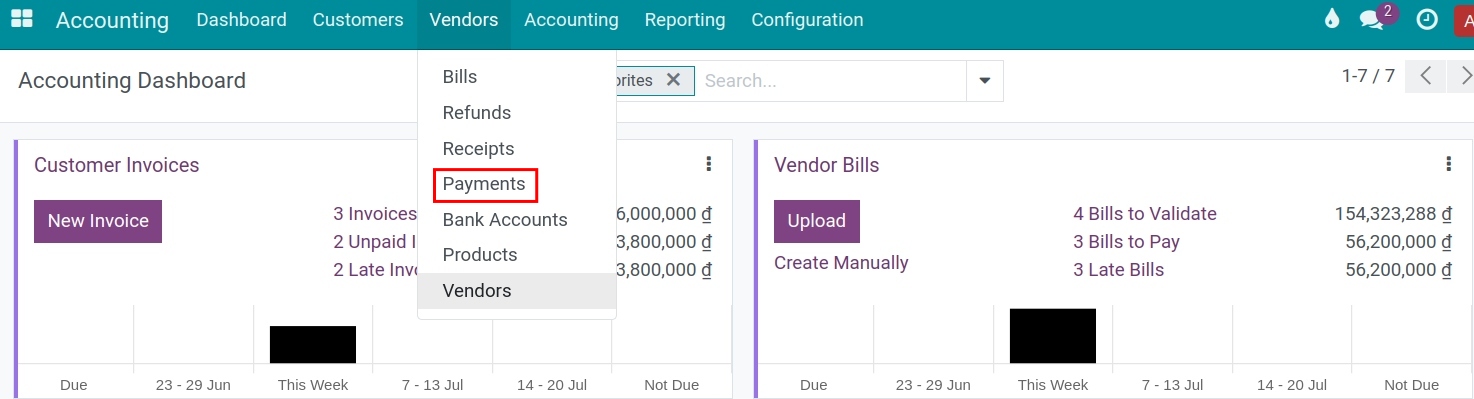The width and height of the screenshot is (1474, 399).
Task: Click the 154,323,288 ₫ amount
Action: pos(1393,214)
